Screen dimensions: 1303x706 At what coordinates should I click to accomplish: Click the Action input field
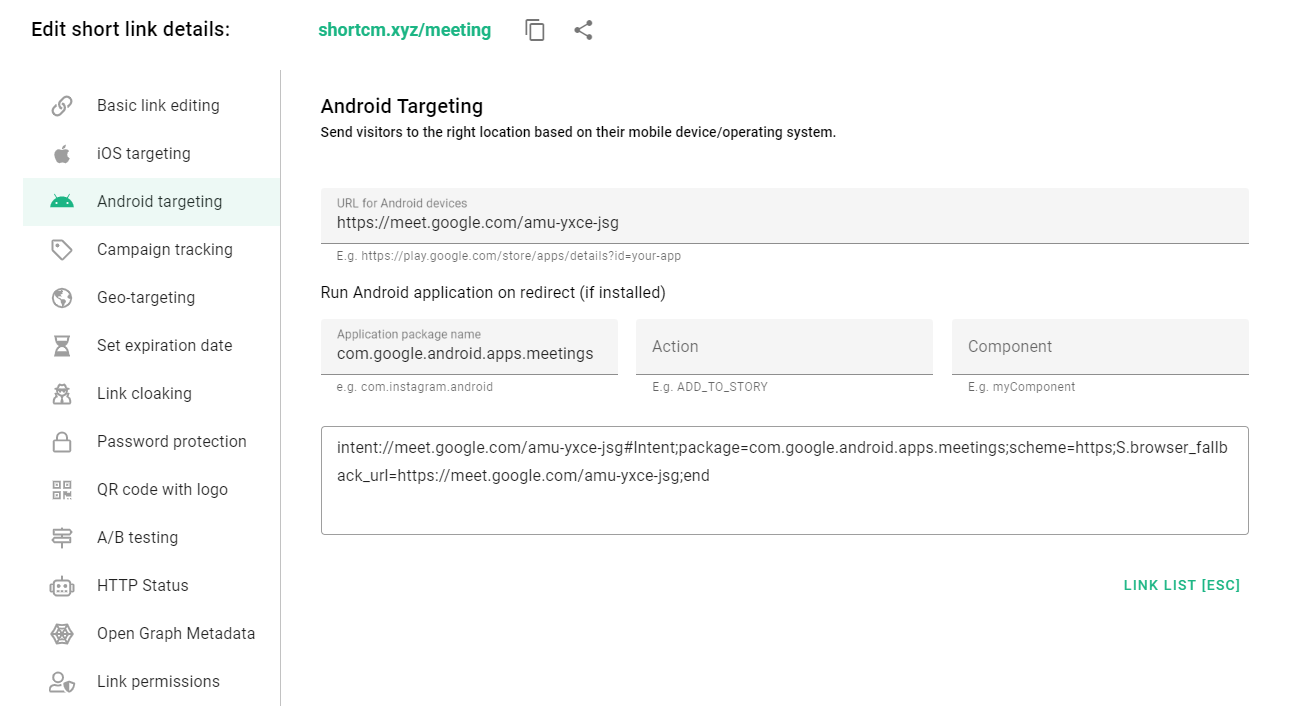(x=784, y=346)
